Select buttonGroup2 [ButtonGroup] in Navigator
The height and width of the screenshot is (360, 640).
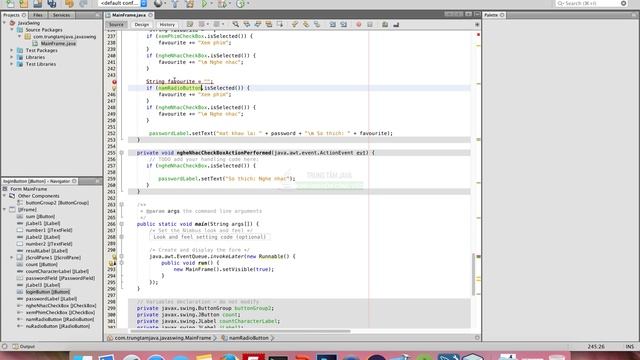(57, 203)
